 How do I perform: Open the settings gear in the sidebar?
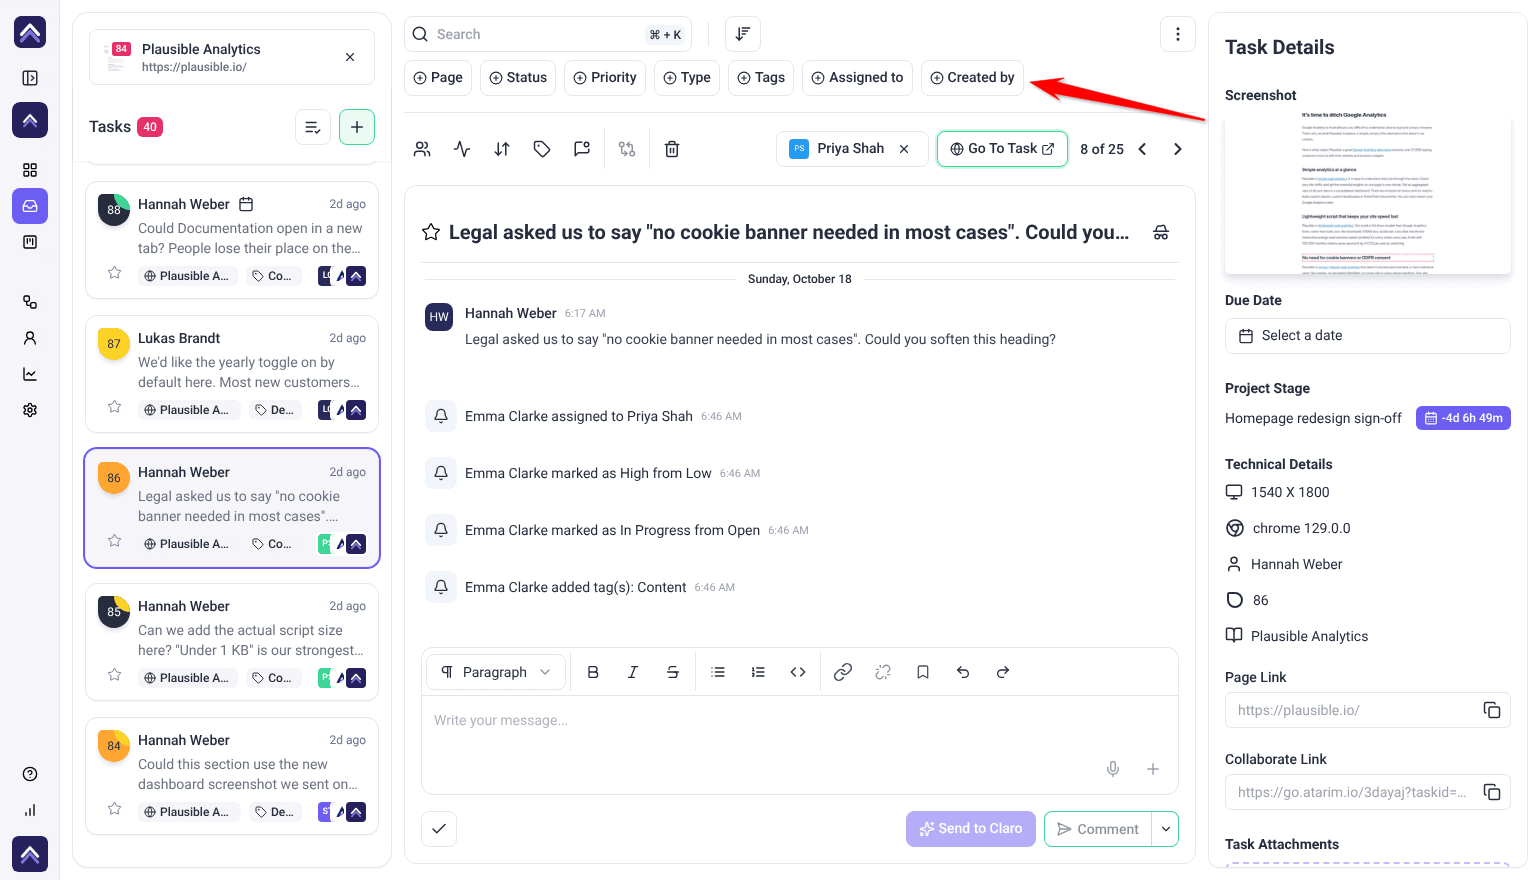30,410
